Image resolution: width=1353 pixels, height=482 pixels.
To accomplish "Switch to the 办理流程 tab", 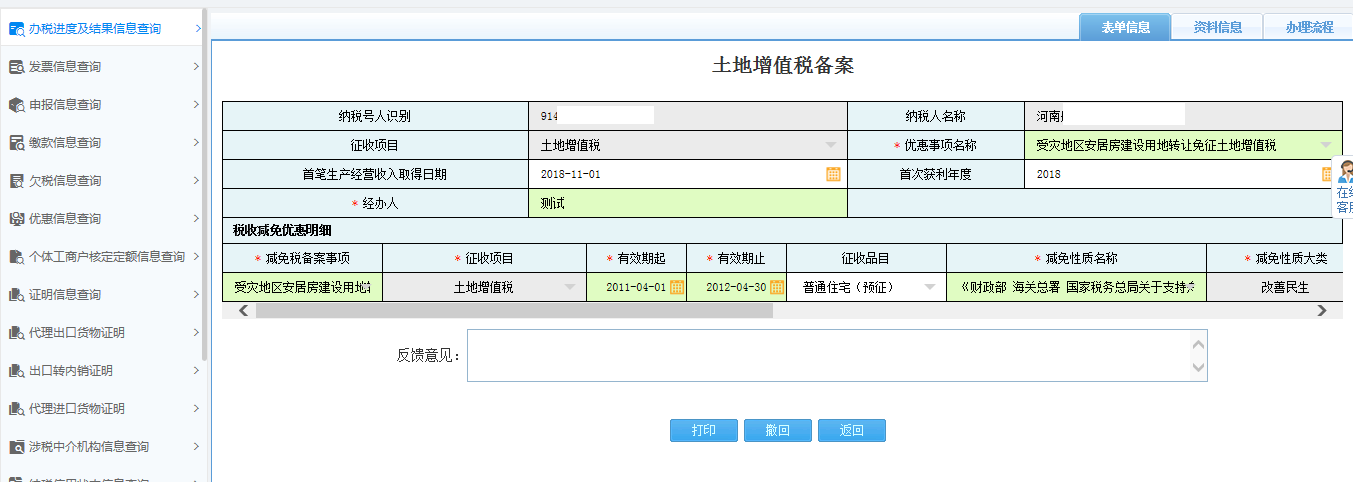I will point(1309,28).
